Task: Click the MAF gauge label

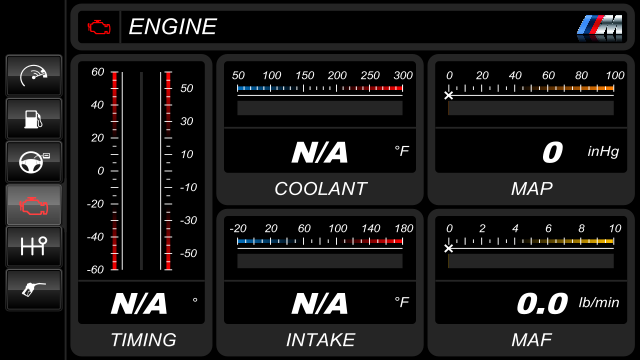Action: click(531, 340)
